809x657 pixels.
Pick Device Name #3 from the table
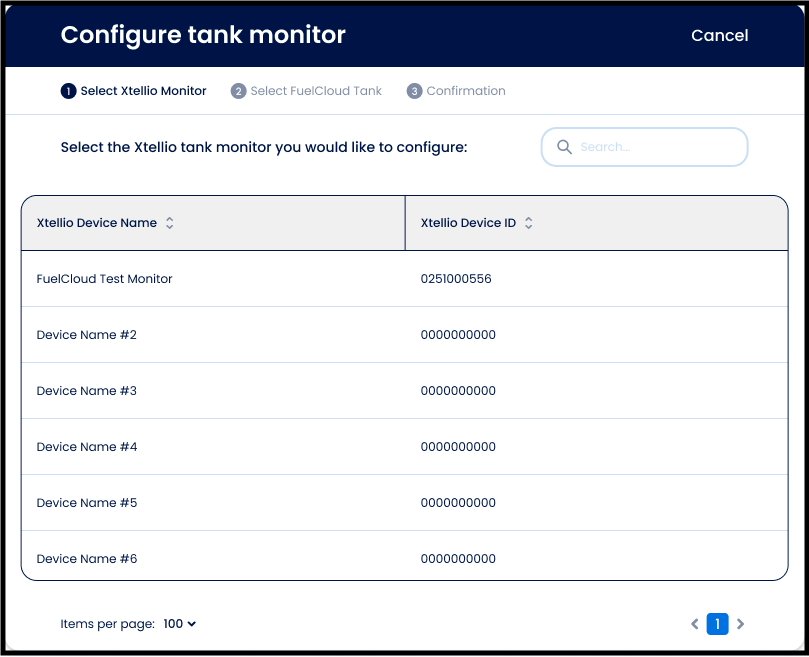pyautogui.click(x=87, y=391)
